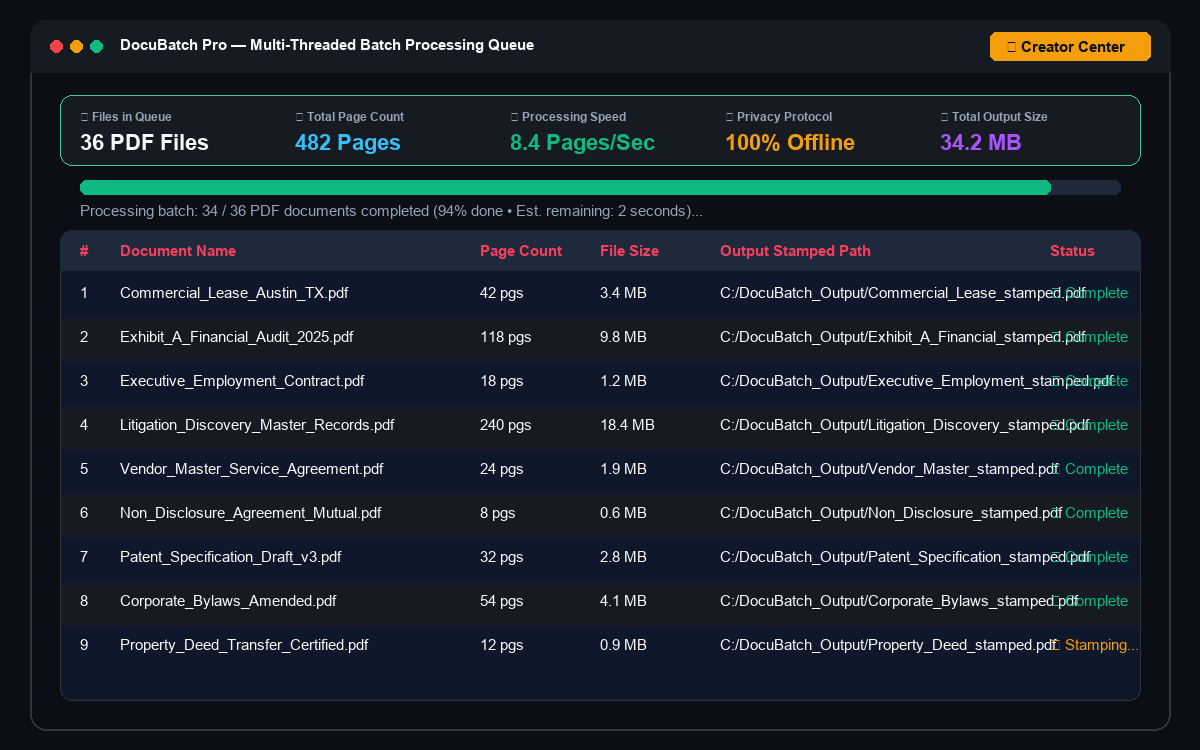This screenshot has height=750, width=1200.
Task: Click the 9.8 MB file size
Action: [x=623, y=337]
